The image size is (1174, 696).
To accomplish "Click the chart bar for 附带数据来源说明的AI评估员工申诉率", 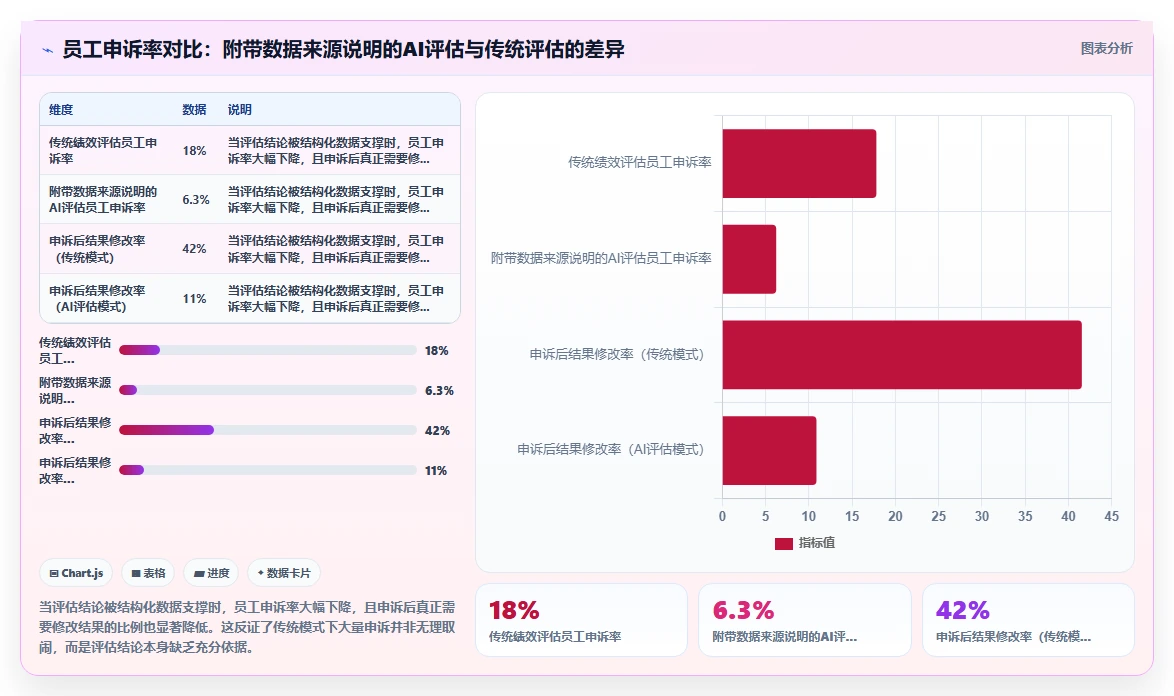I will coord(749,259).
